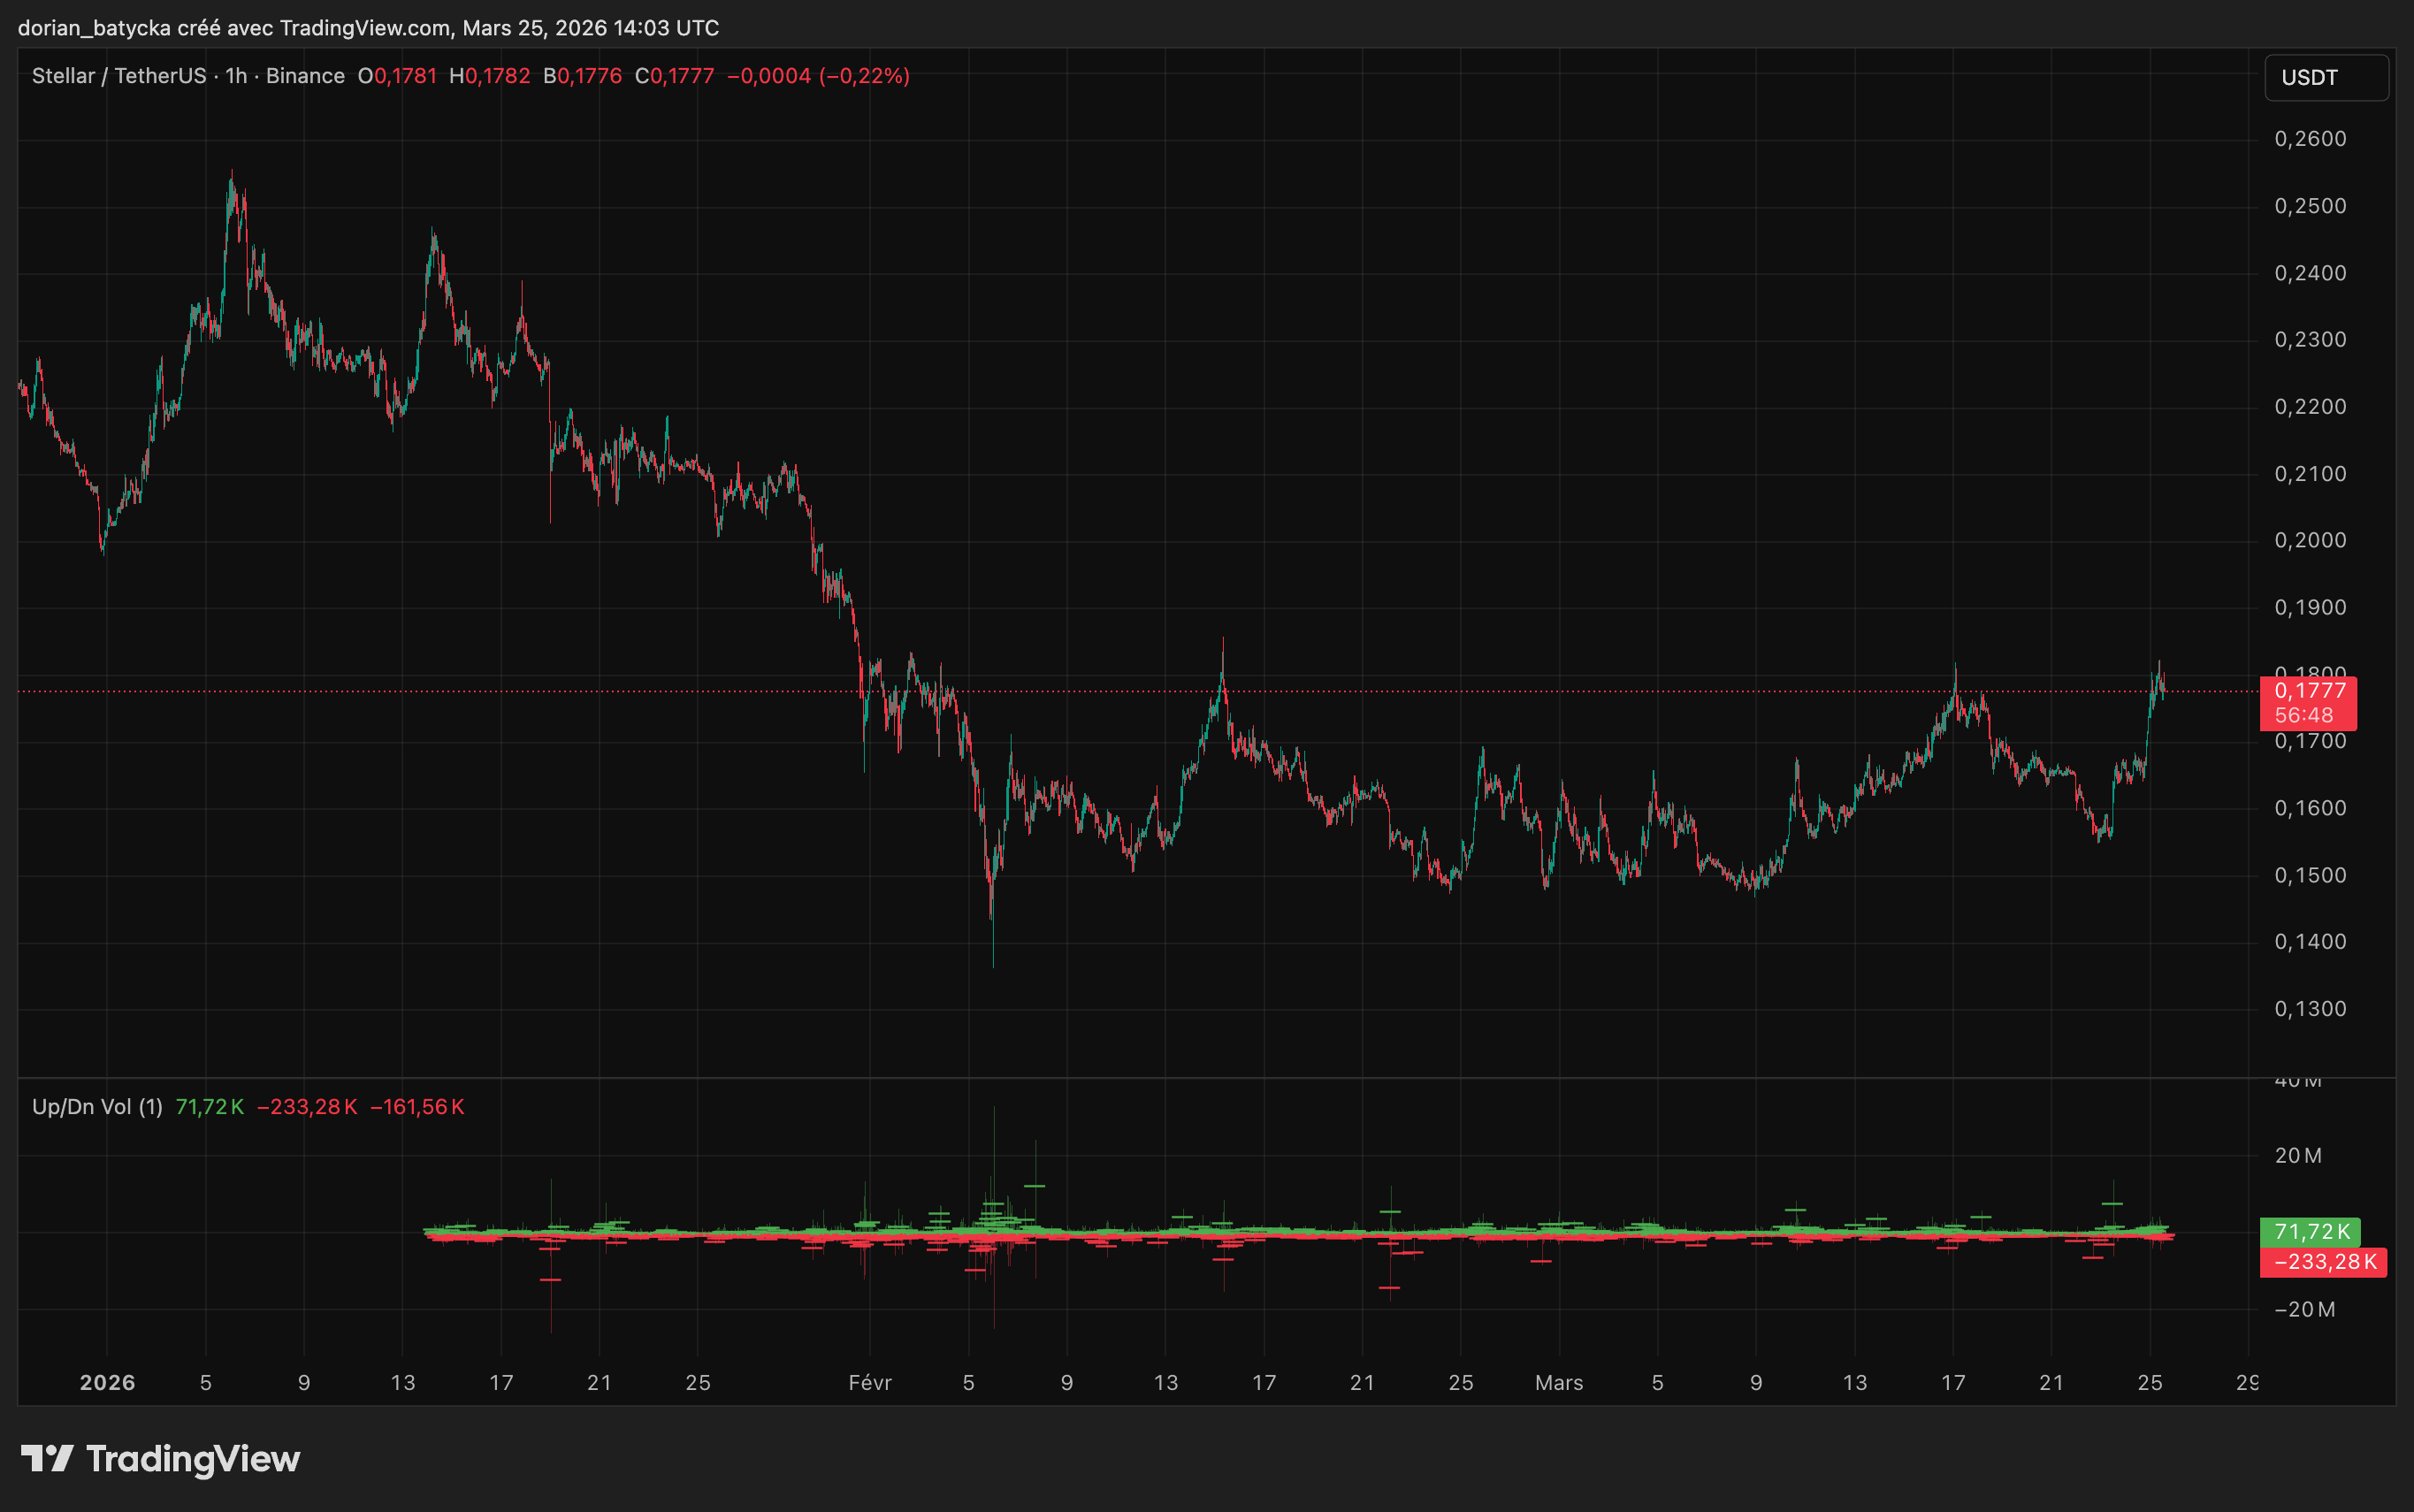Screen dimensions: 2414x1512
Task: Click the 2026 year marker on time axis
Action: click(x=107, y=1383)
